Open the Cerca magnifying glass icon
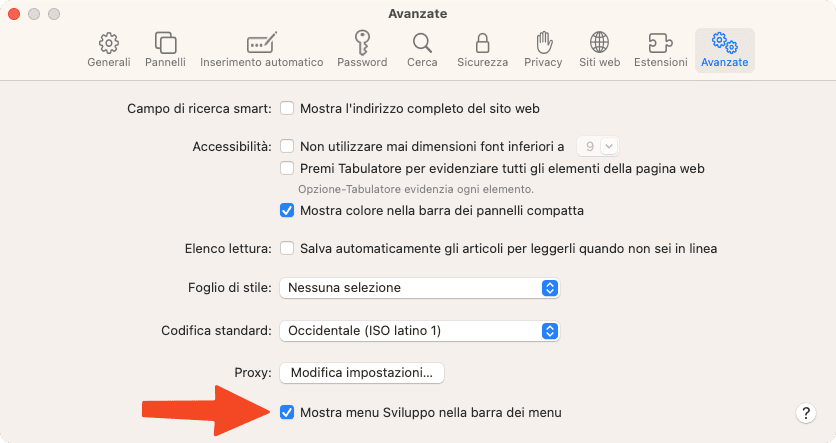This screenshot has height=443, width=836. pos(422,43)
